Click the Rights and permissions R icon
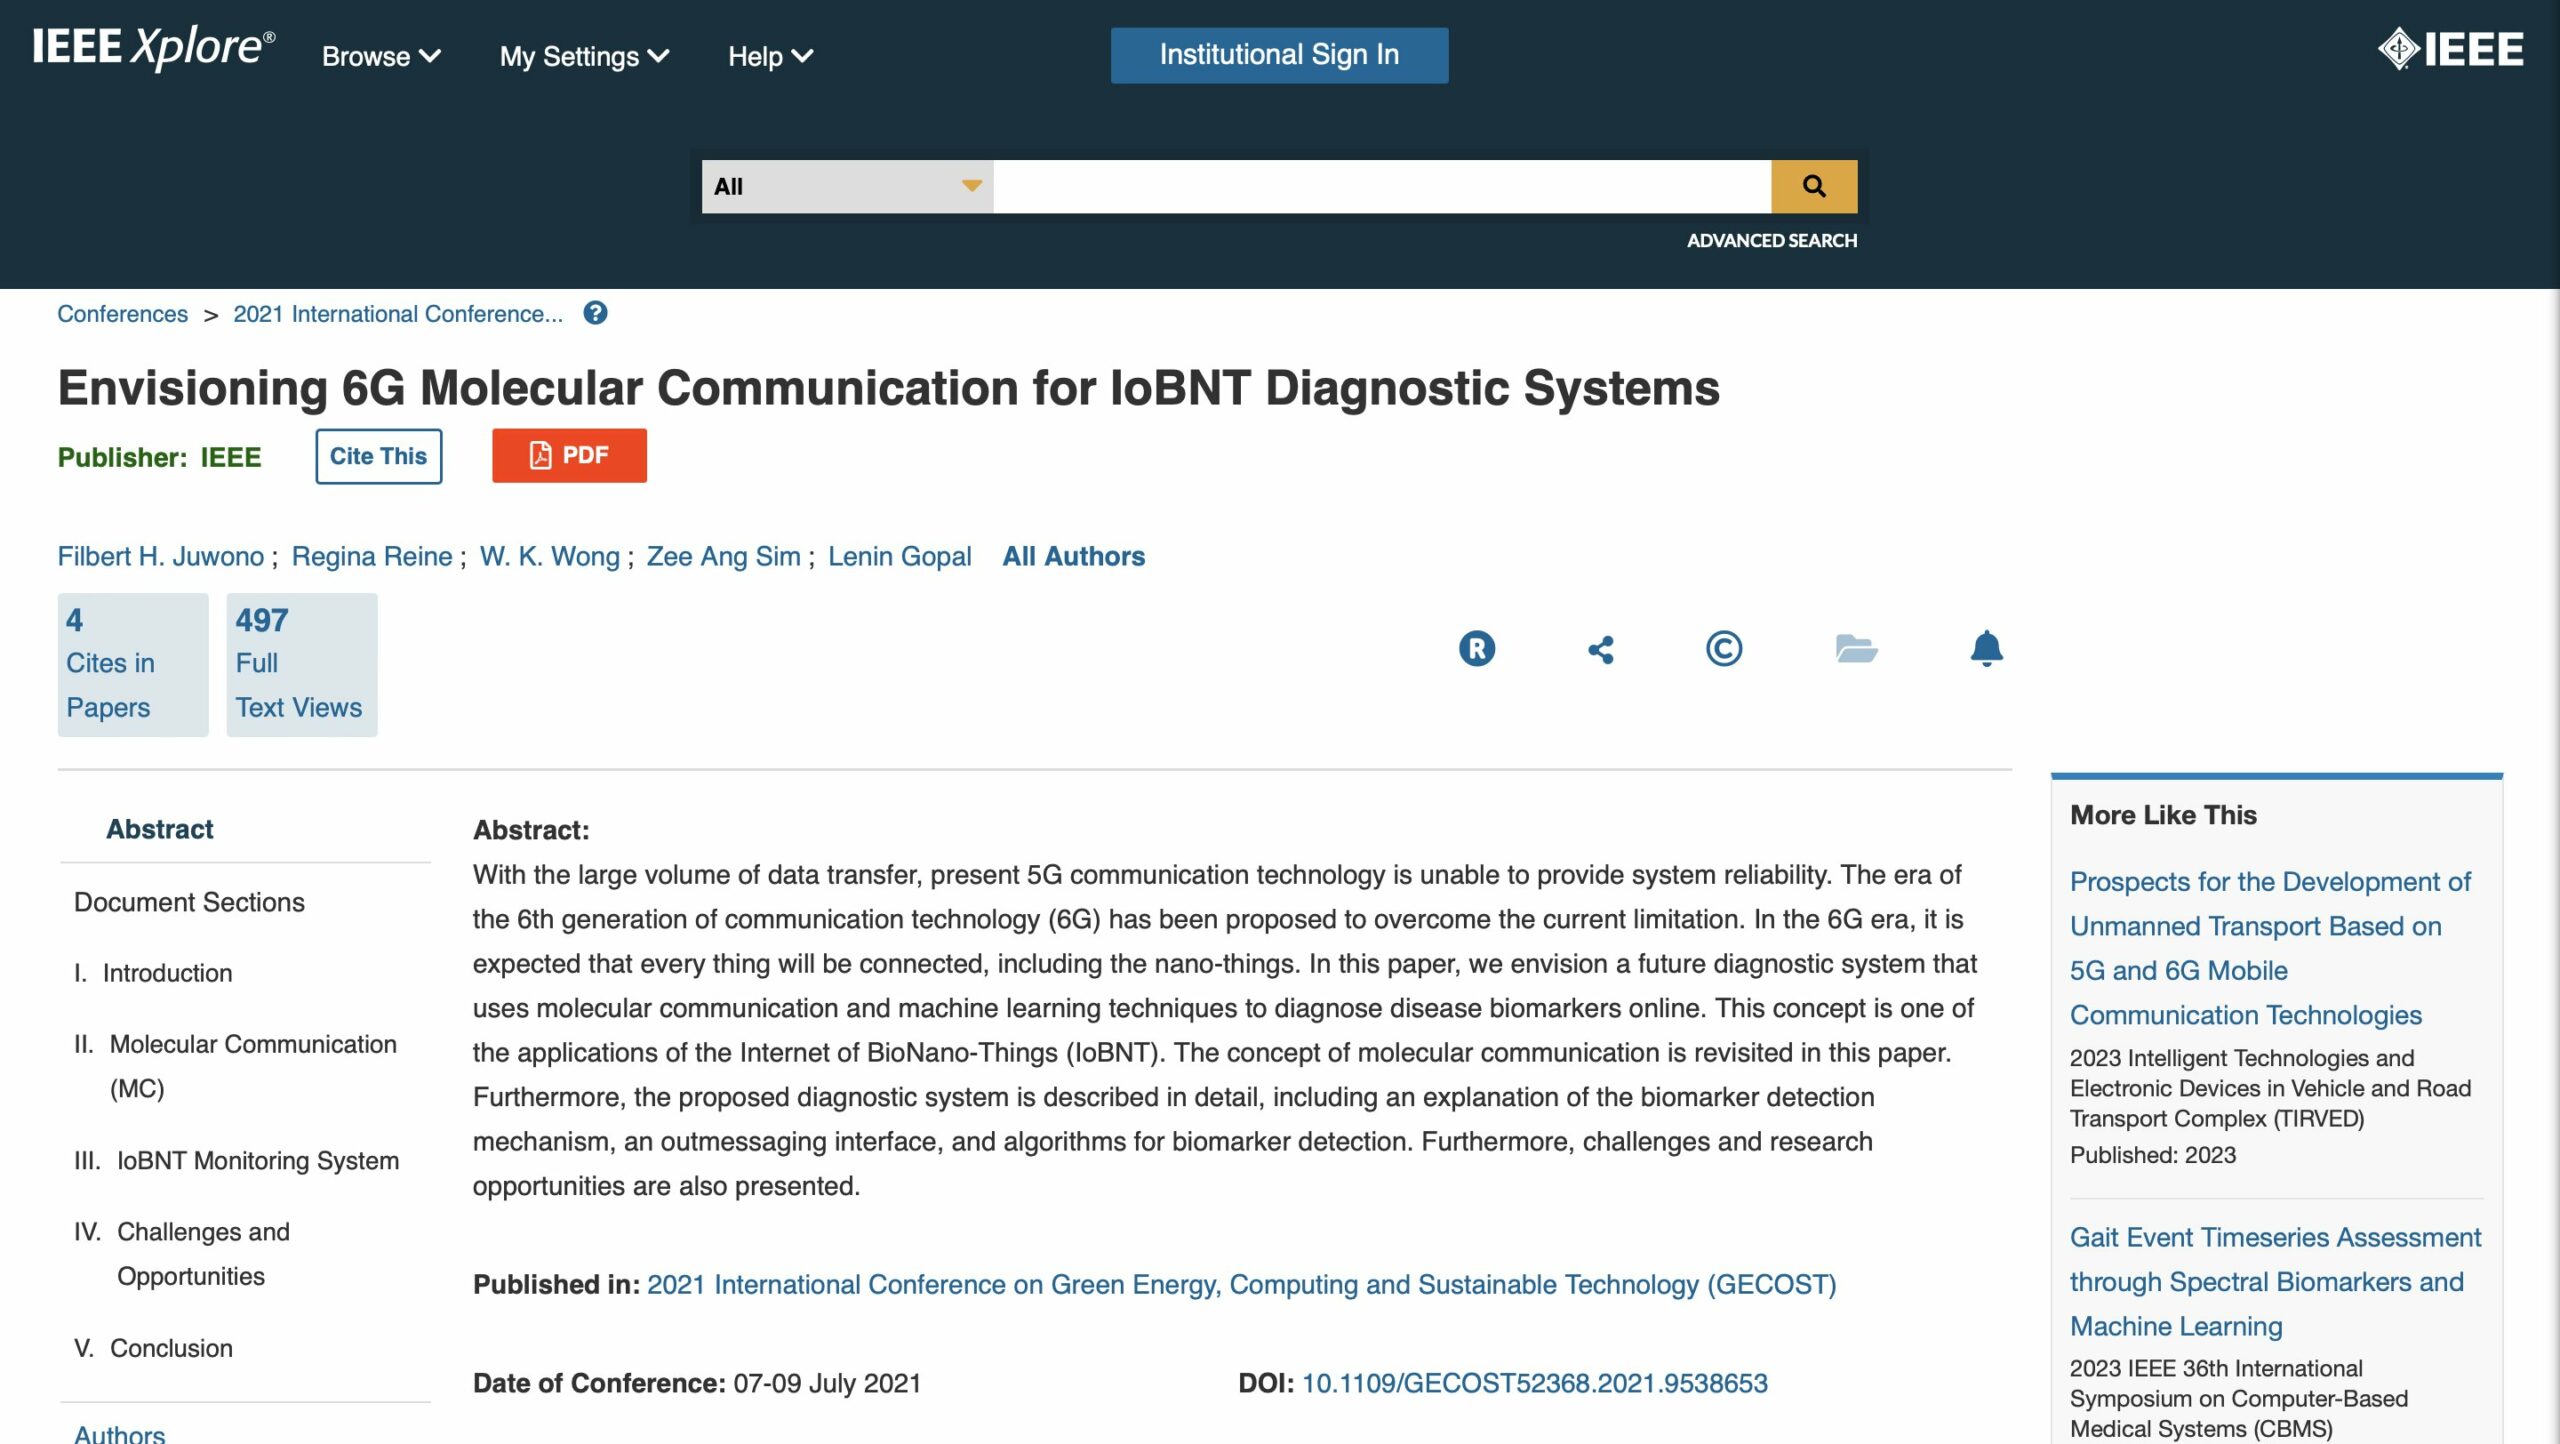 coord(1477,649)
